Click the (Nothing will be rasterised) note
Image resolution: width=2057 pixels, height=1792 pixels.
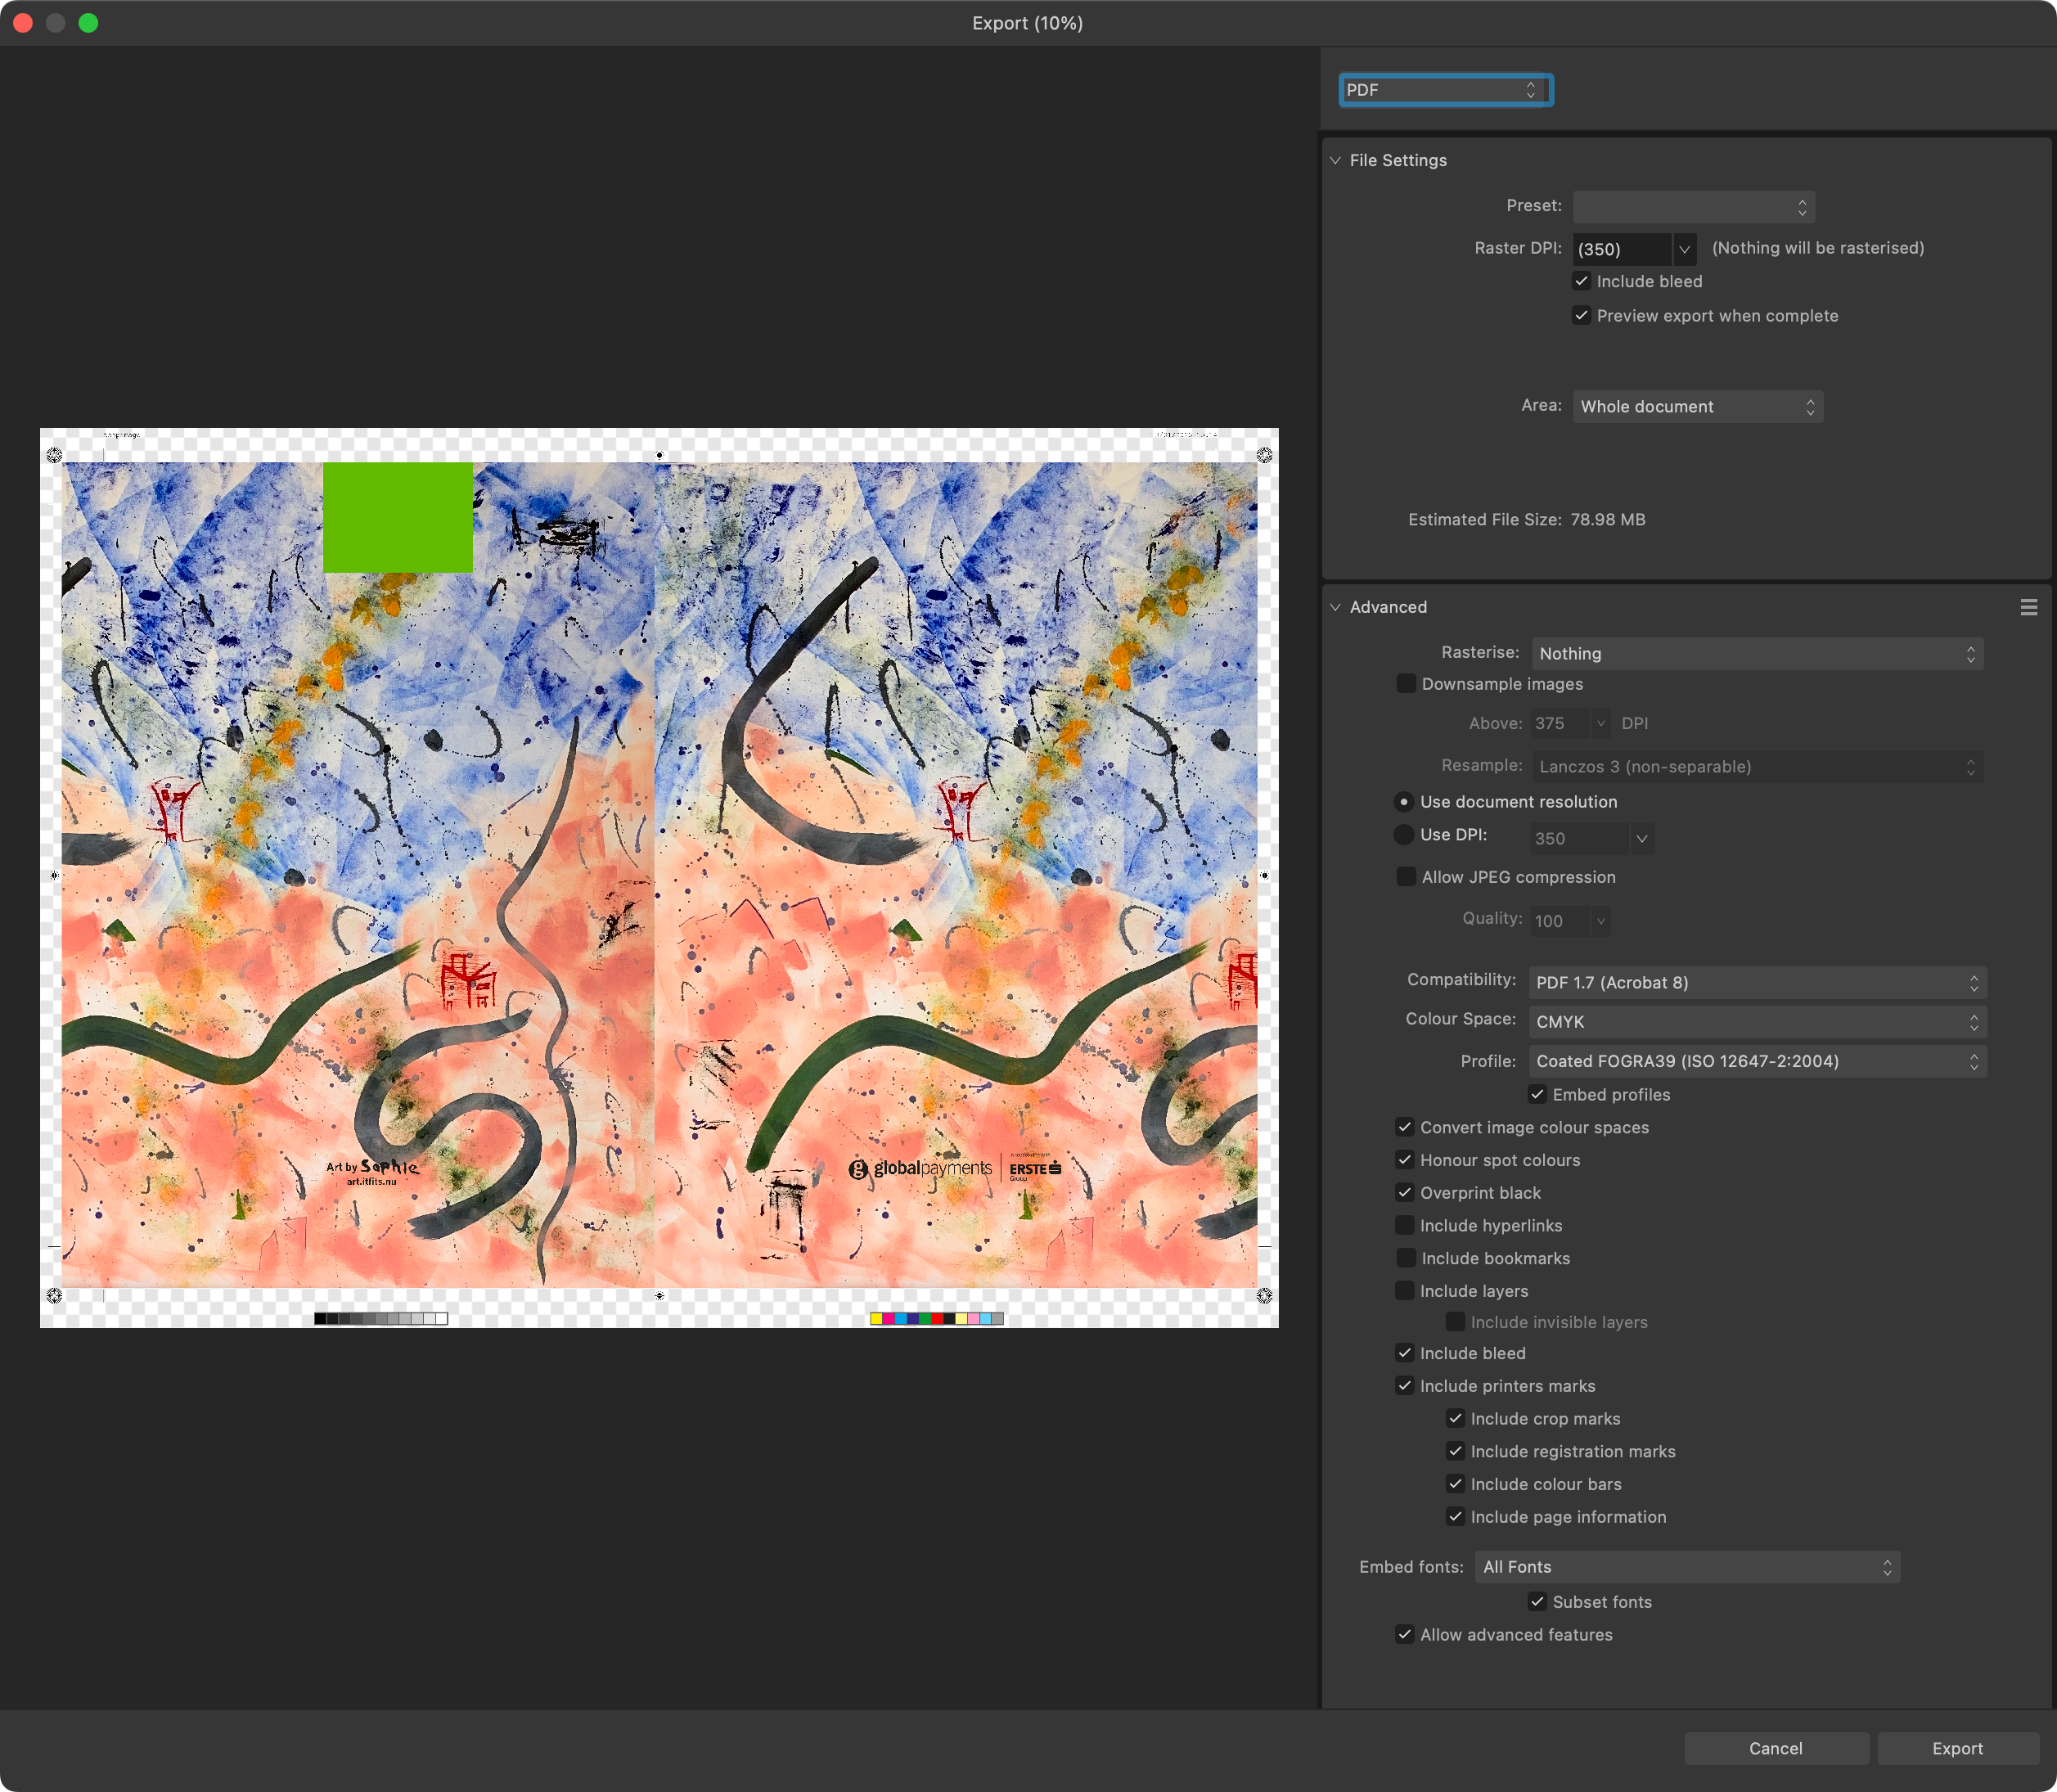[x=1817, y=248]
